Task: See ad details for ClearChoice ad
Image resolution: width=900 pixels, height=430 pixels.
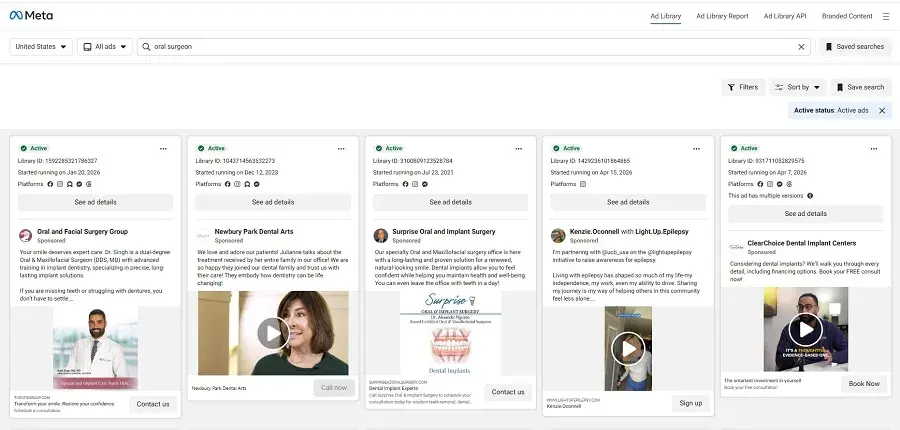Action: (x=805, y=214)
